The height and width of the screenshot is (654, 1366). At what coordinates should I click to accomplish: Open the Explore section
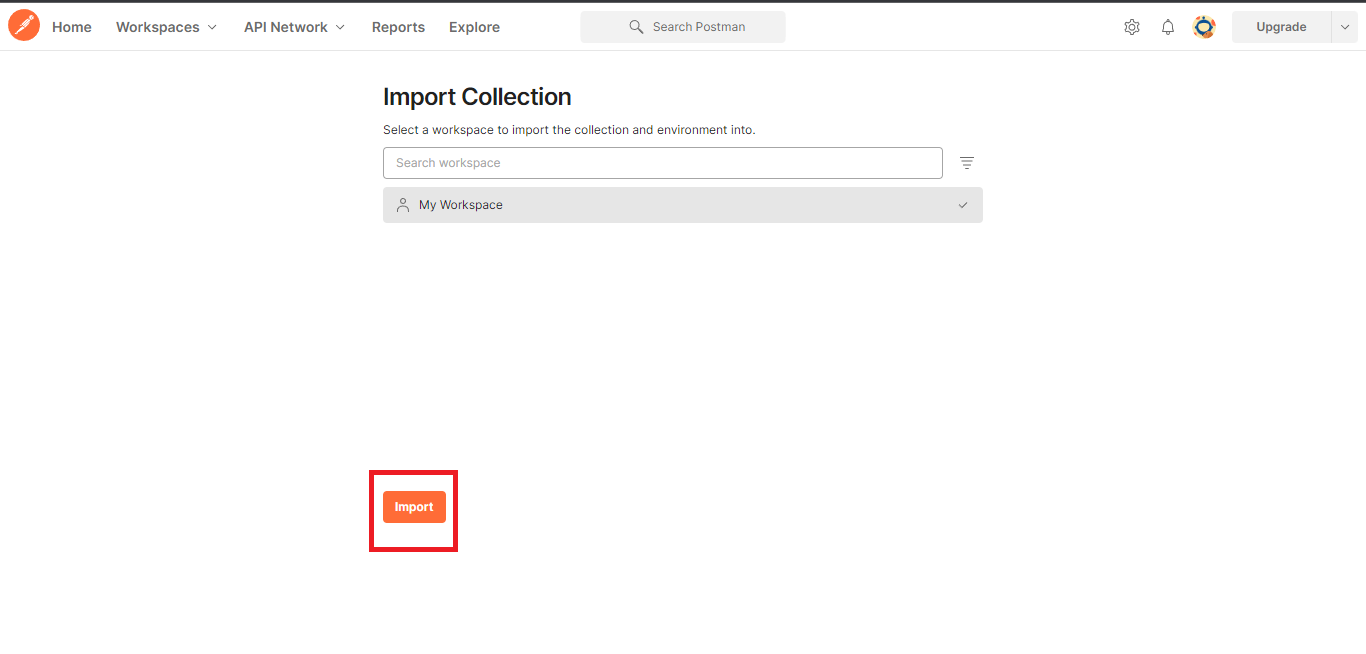474,27
